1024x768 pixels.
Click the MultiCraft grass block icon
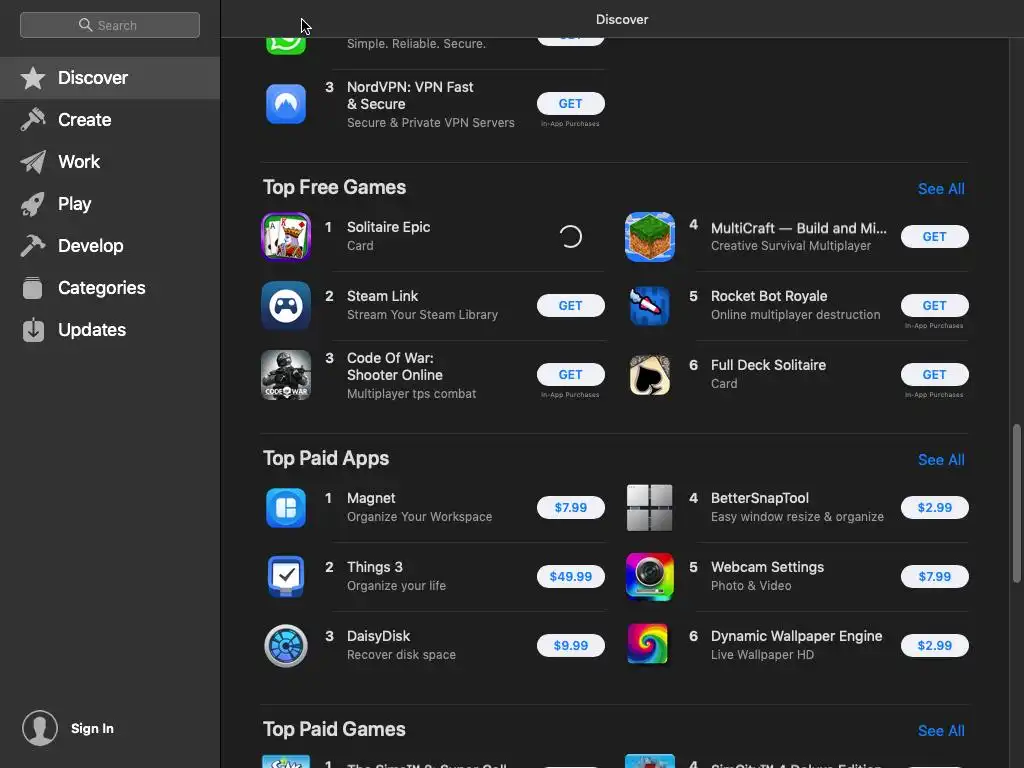(650, 236)
